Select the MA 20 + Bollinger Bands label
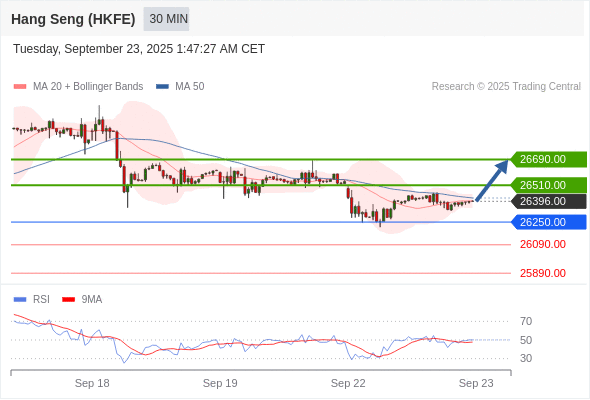Screen dimensions: 590x400 pyautogui.click(x=88, y=87)
